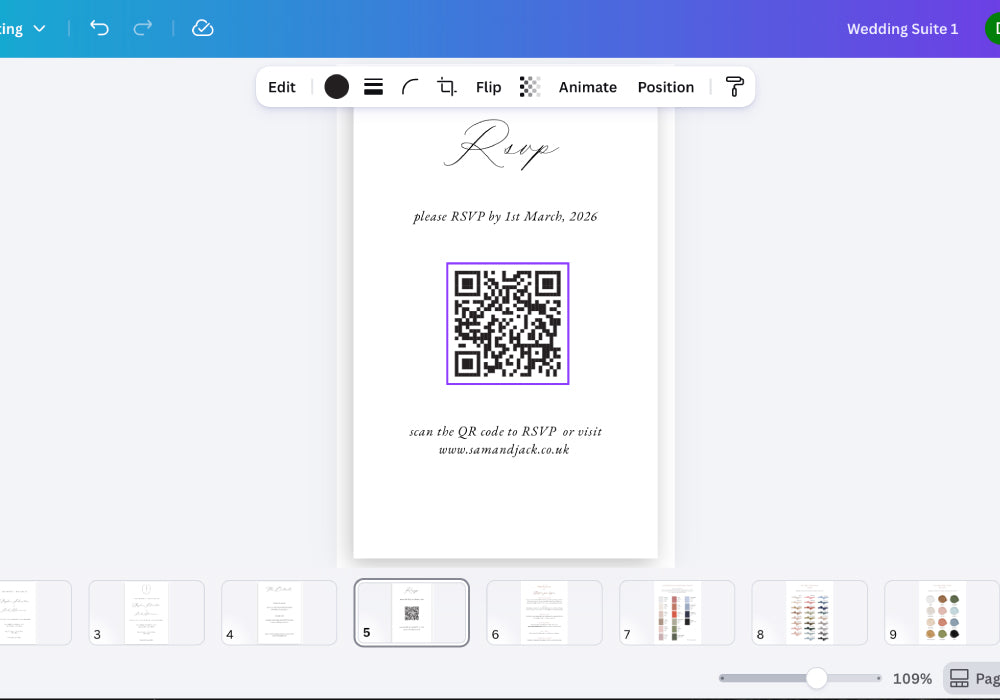Open page 7 color palette thumbnail

(x=677, y=613)
